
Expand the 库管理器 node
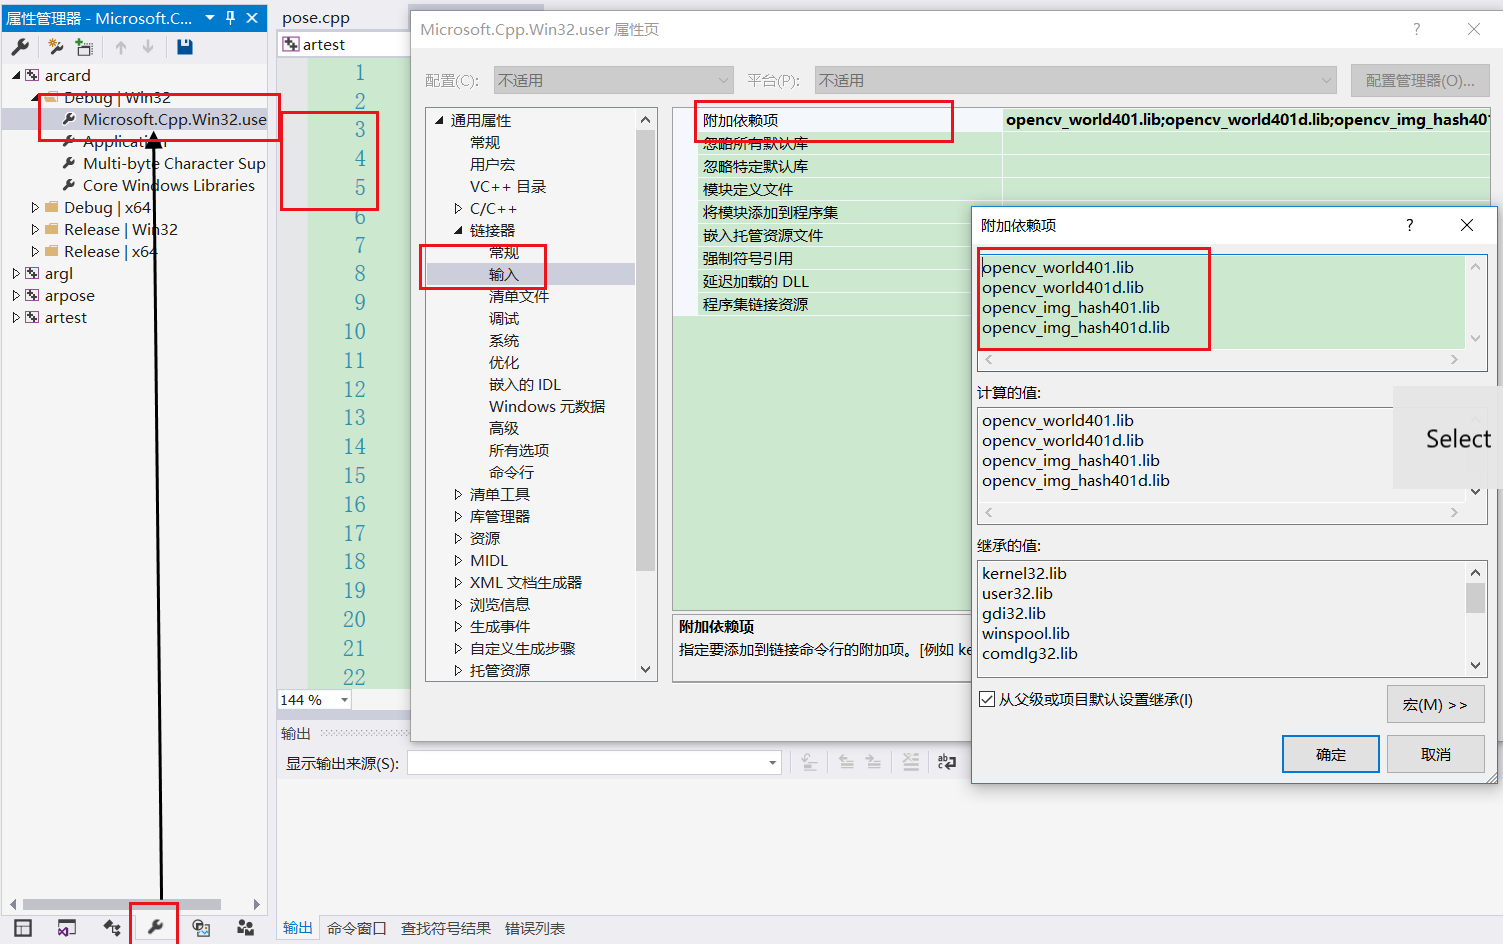pos(458,516)
